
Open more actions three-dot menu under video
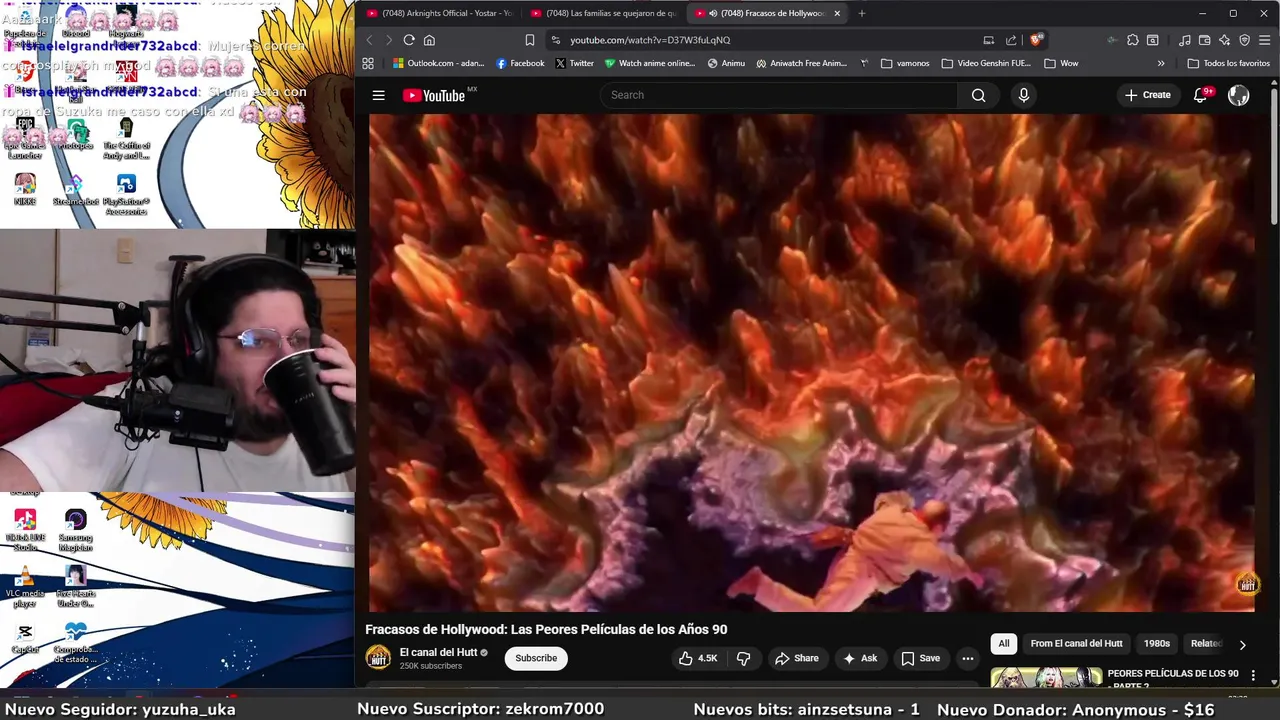967,658
